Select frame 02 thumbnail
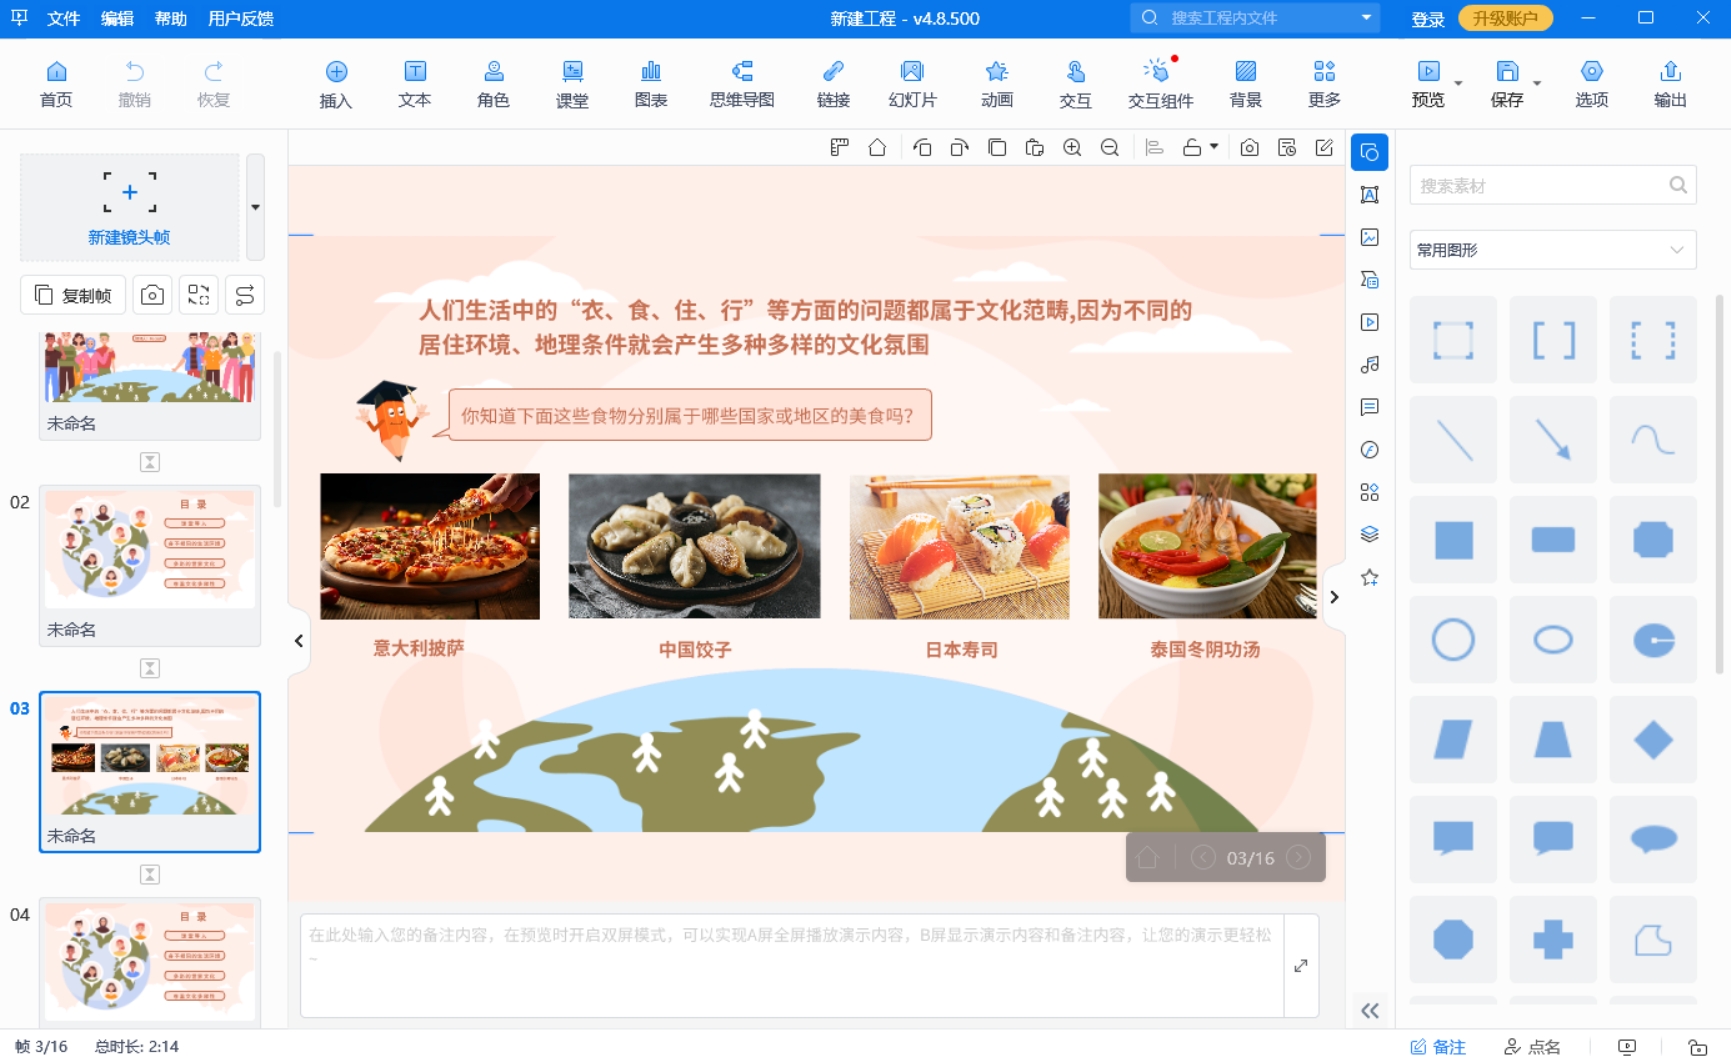 pyautogui.click(x=150, y=565)
